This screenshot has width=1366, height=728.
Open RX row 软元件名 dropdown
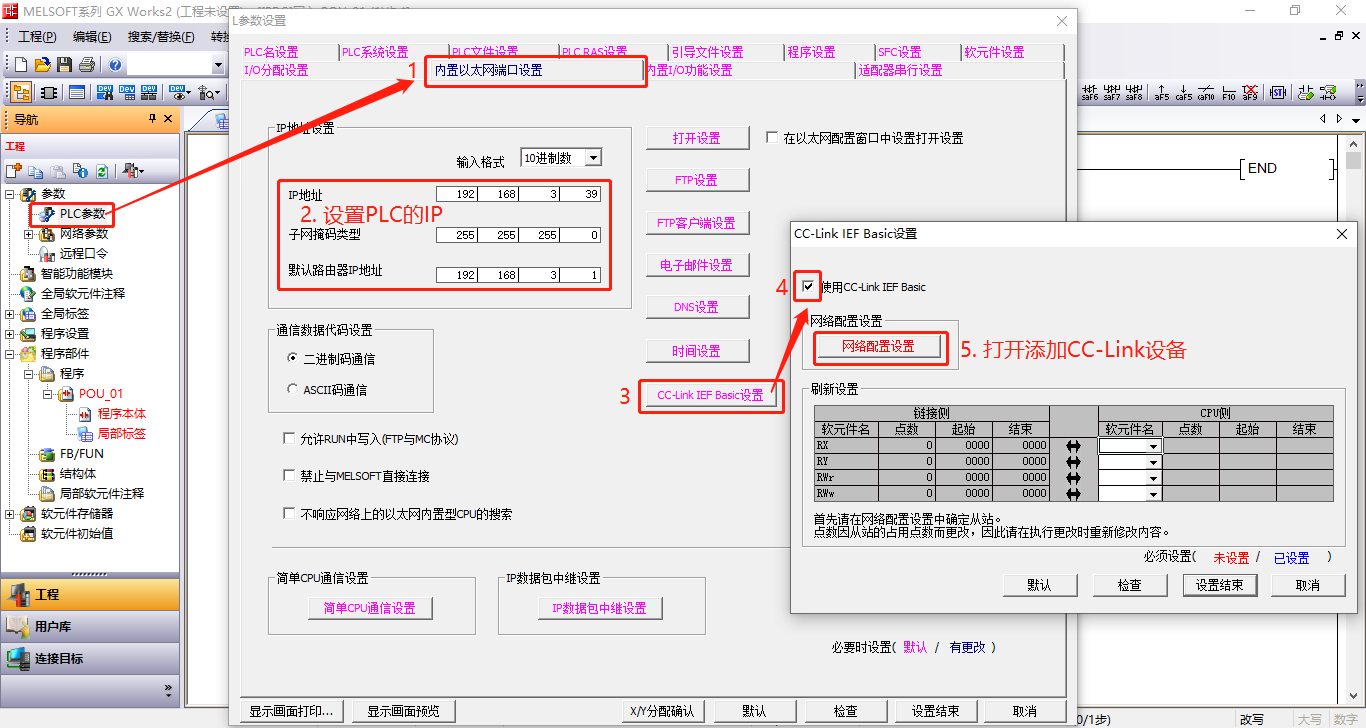tap(1154, 447)
